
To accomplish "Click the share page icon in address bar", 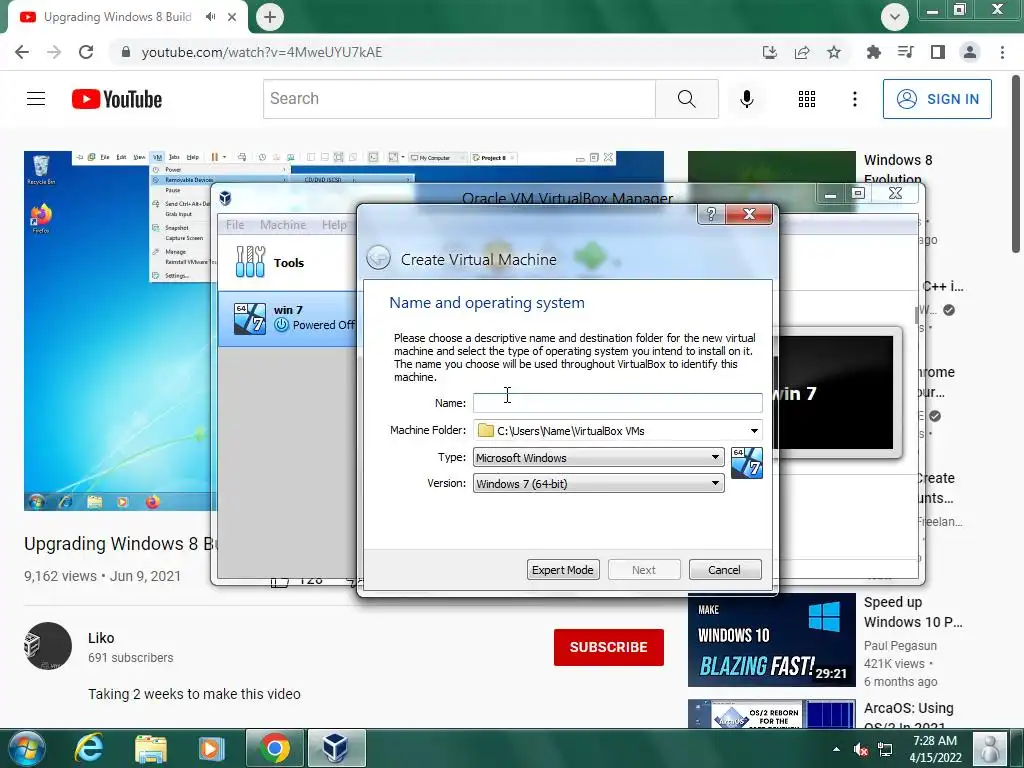I will coord(802,52).
